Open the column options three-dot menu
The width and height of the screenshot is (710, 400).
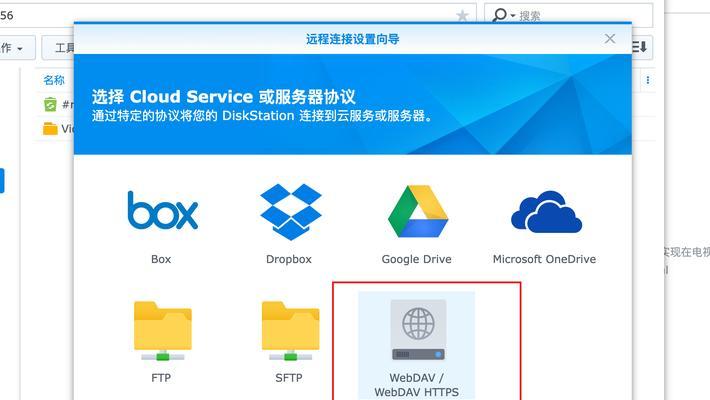(x=648, y=80)
